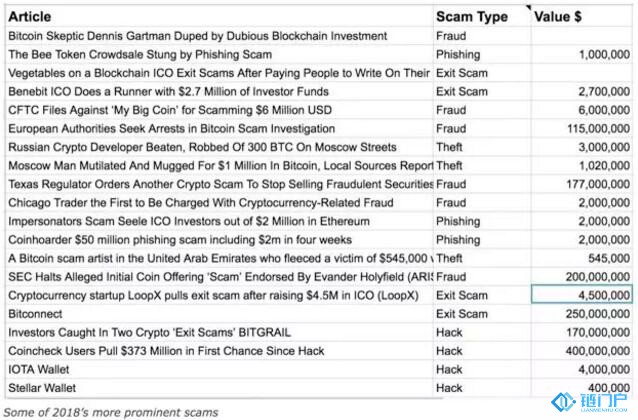638x420 pixels.
Task: Click the 400,000,000 value cell
Action: (x=582, y=351)
